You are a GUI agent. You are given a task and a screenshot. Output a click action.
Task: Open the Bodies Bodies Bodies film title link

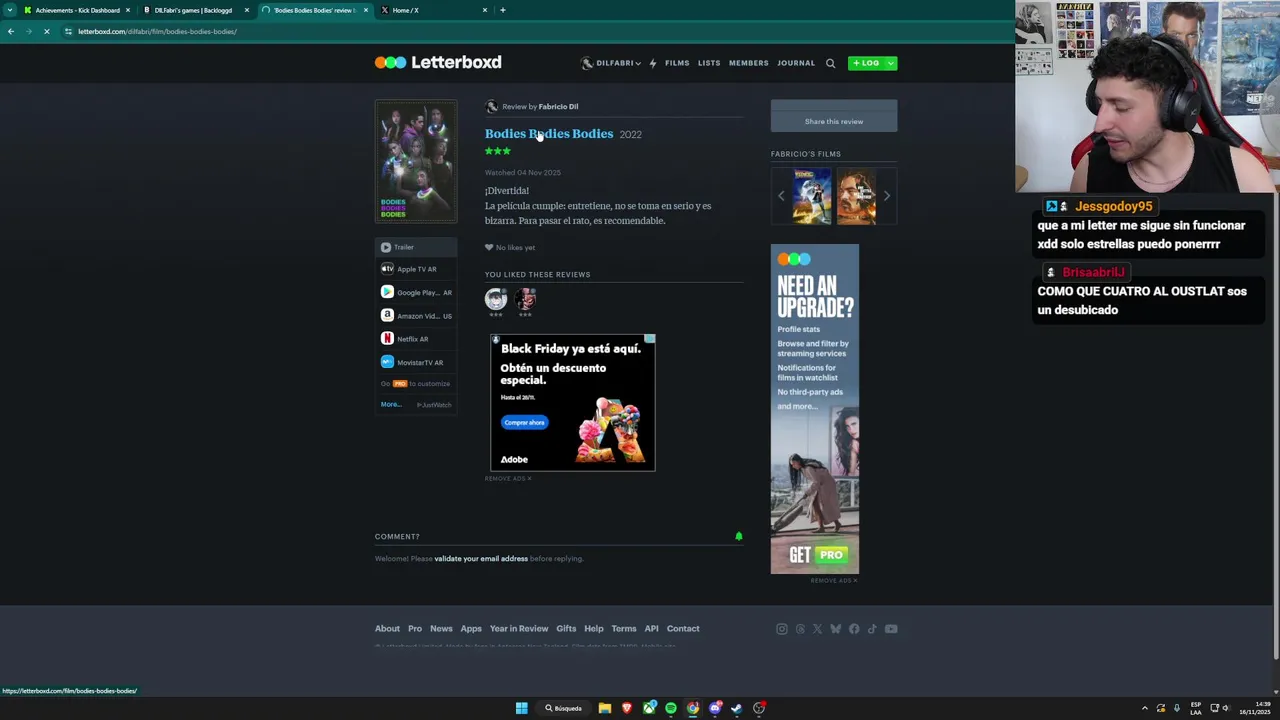(x=549, y=133)
